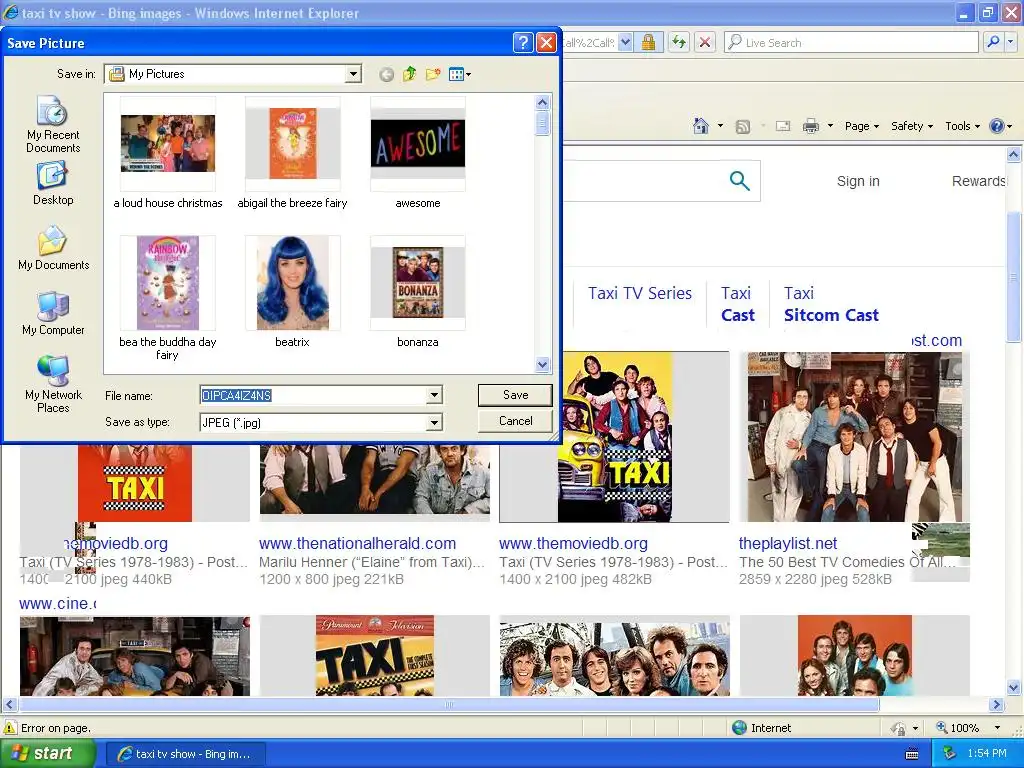This screenshot has height=768, width=1024.
Task: Open www.thenationalherald.com link
Action: [x=357, y=543]
